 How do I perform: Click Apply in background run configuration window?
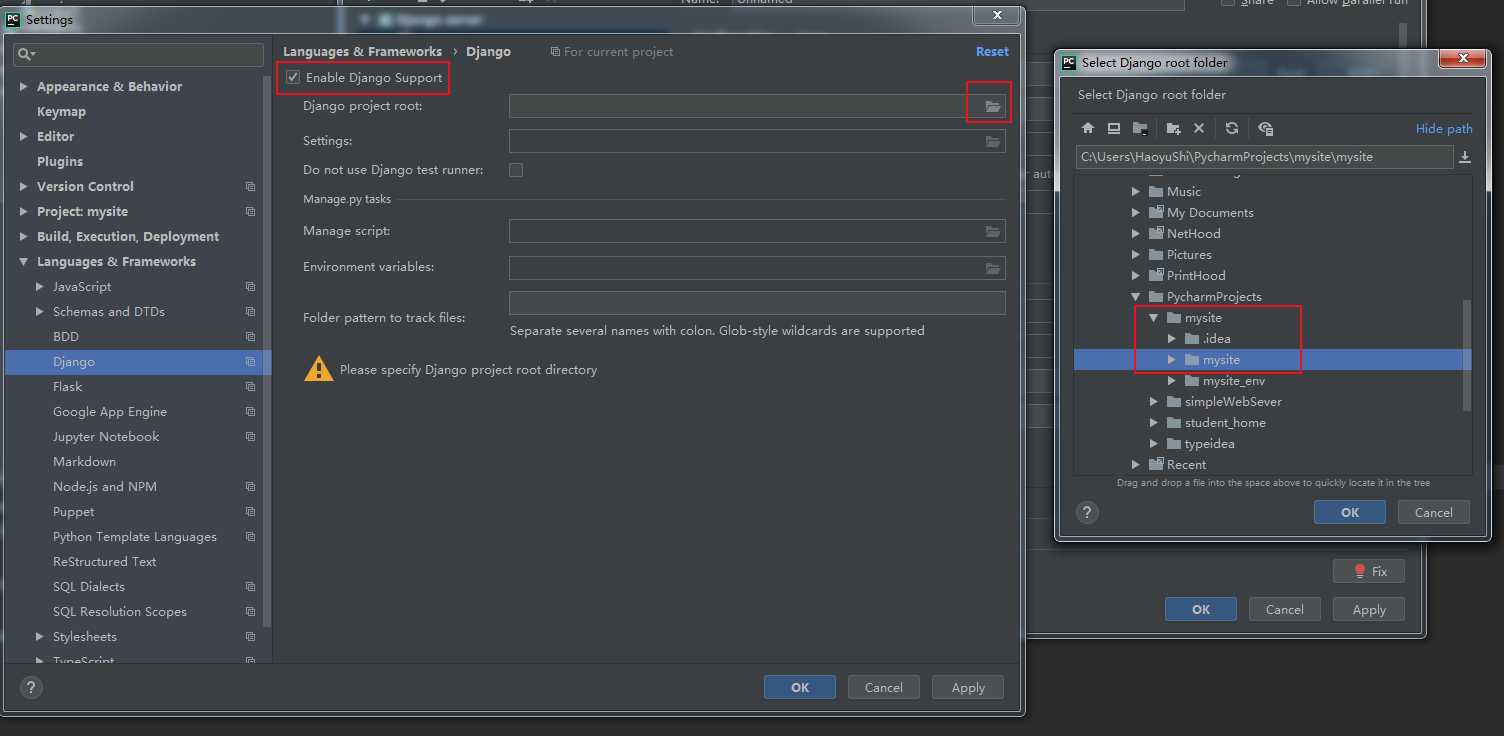tap(1369, 609)
